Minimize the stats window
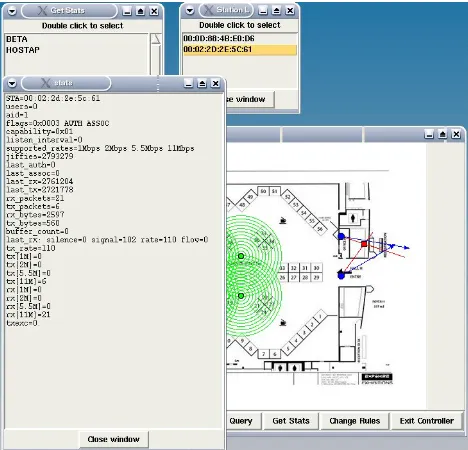 click(188, 83)
